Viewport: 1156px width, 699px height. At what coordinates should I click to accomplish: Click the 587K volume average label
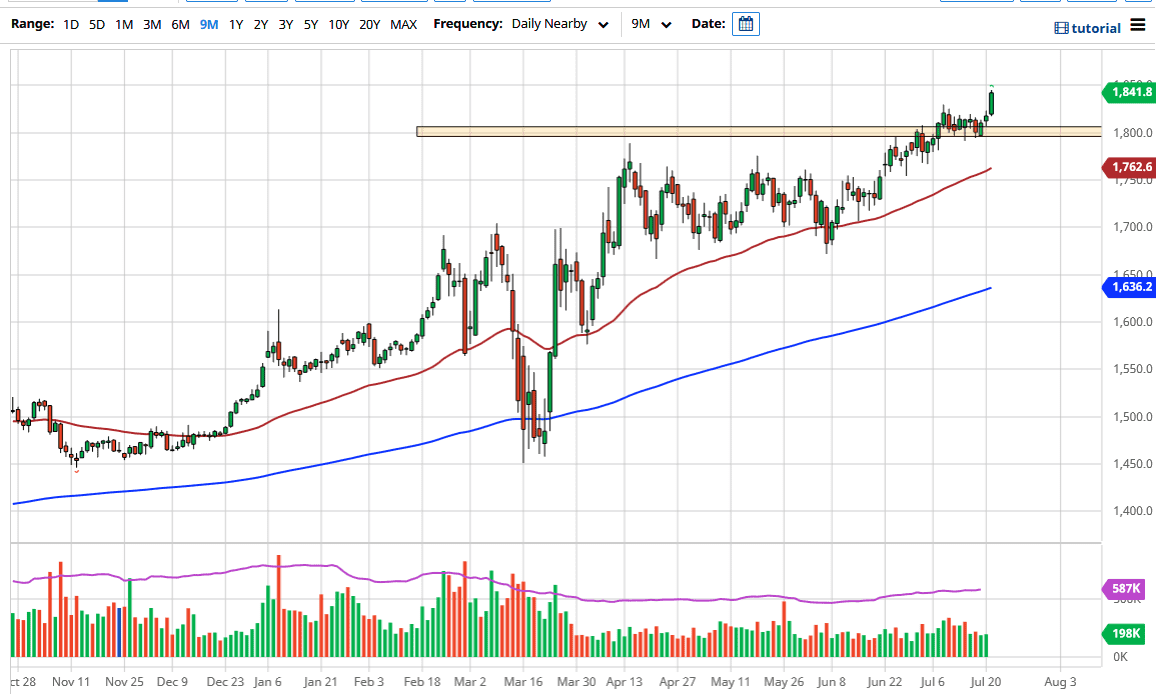click(1124, 588)
